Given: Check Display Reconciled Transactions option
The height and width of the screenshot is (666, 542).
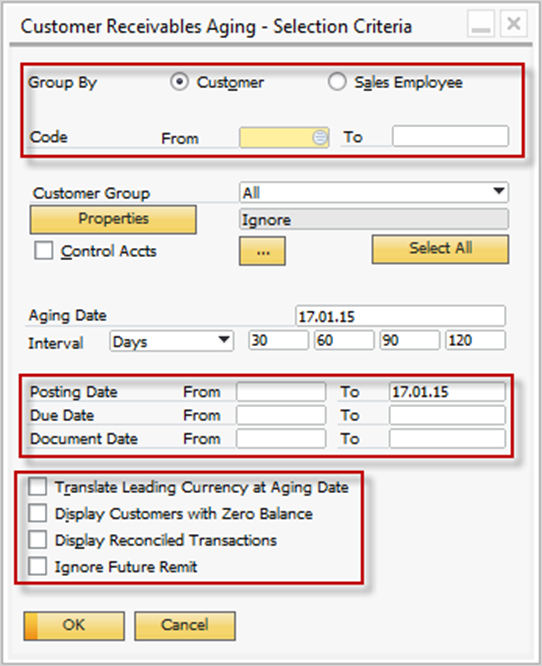Looking at the screenshot, I should (x=38, y=540).
